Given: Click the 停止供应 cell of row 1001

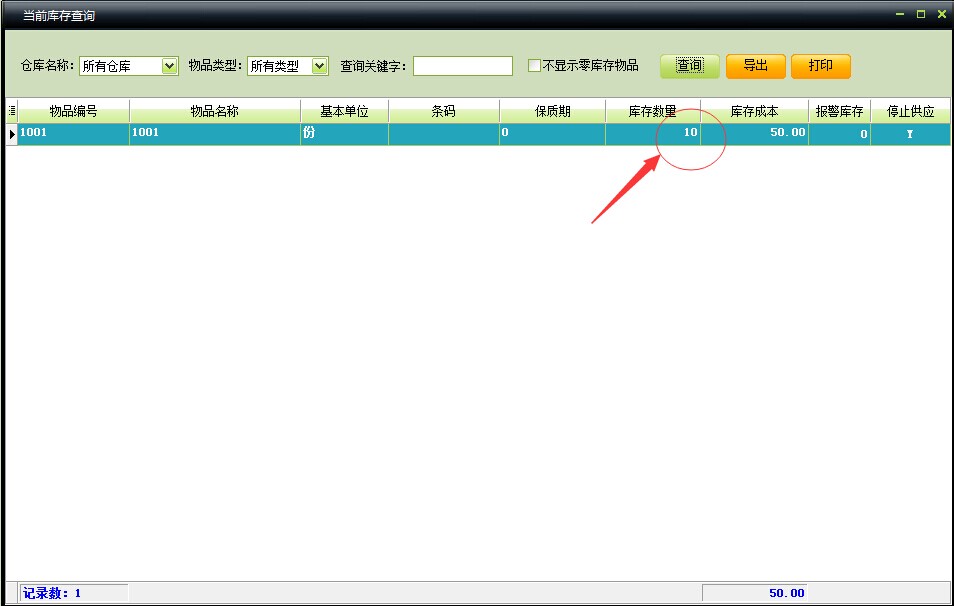Looking at the screenshot, I should [910, 134].
